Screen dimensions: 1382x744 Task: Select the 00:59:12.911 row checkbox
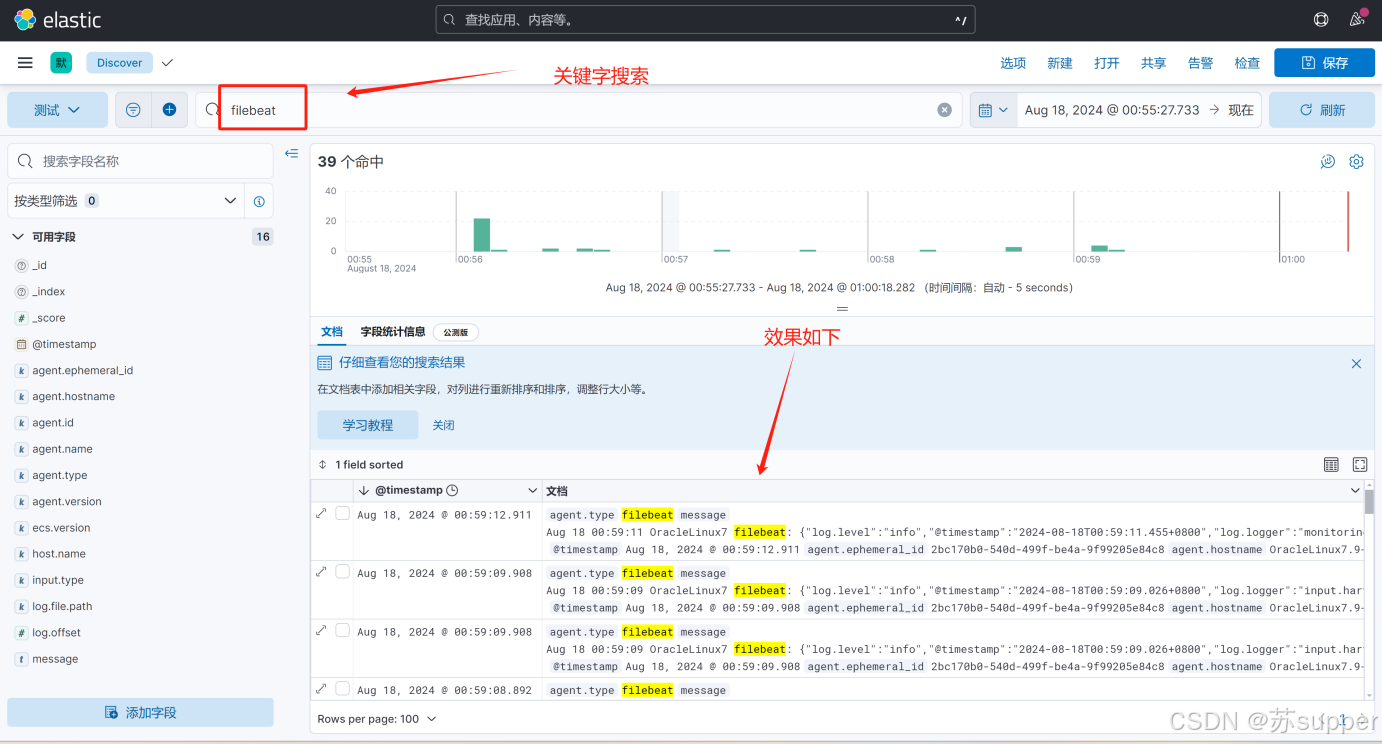(342, 513)
